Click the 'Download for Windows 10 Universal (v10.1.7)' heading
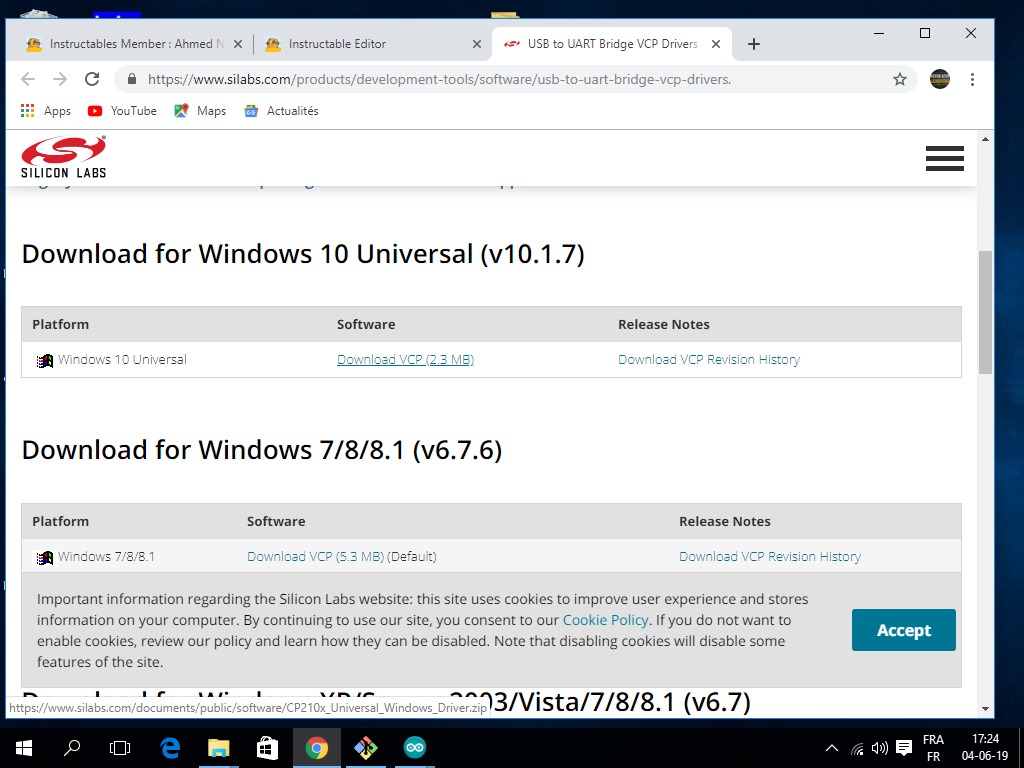1024x768 pixels. [x=303, y=254]
